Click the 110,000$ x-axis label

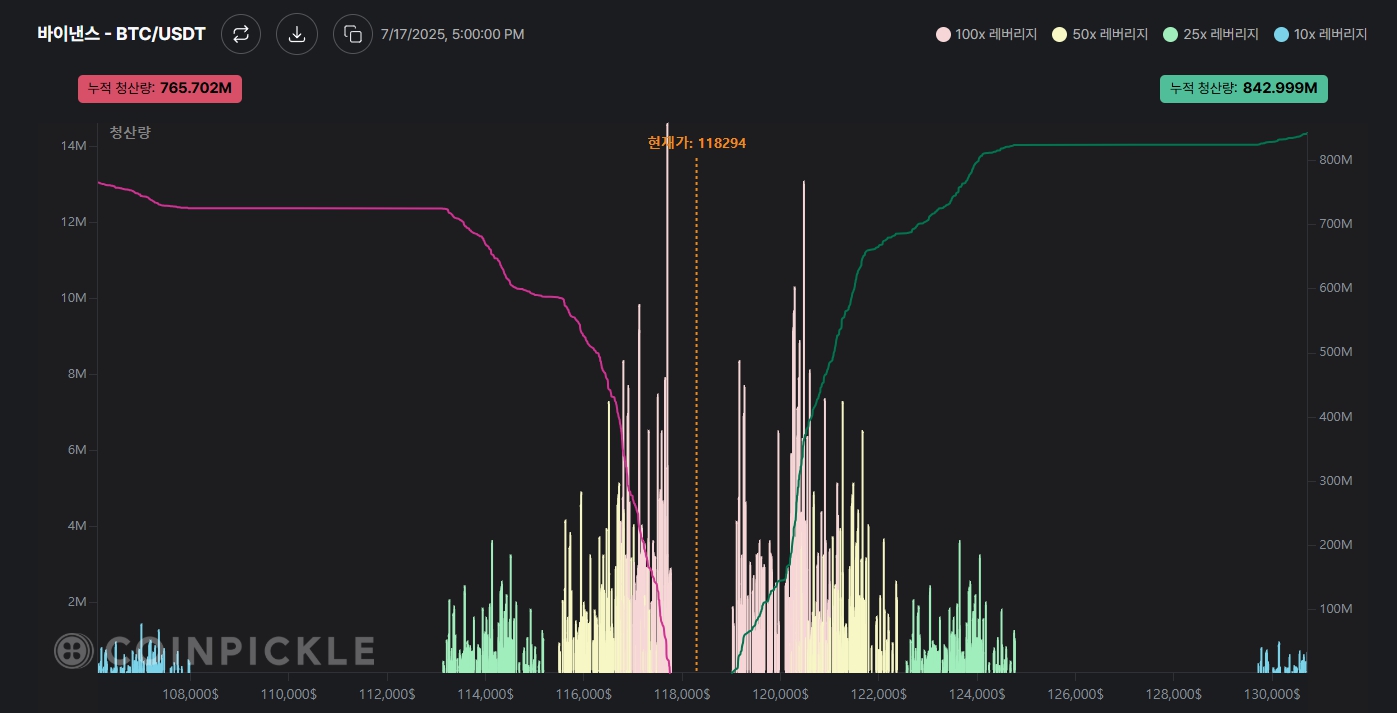click(289, 693)
